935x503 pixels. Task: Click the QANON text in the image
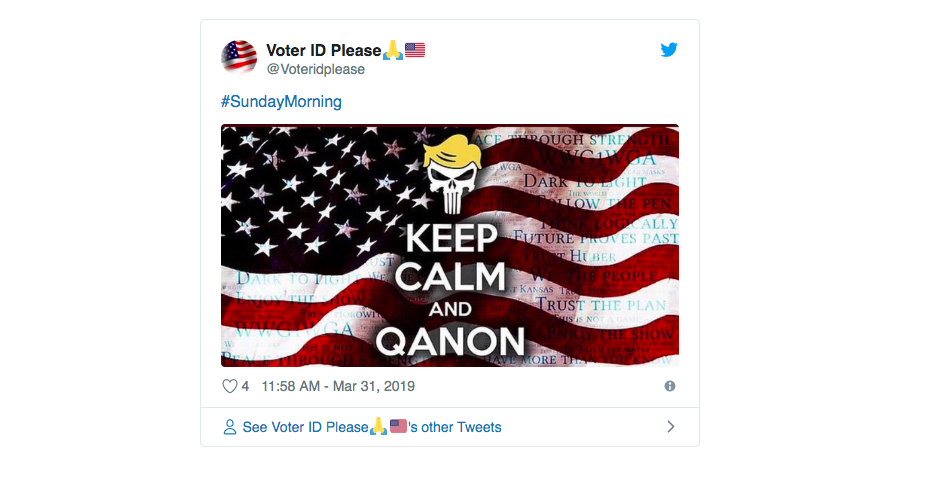point(450,341)
